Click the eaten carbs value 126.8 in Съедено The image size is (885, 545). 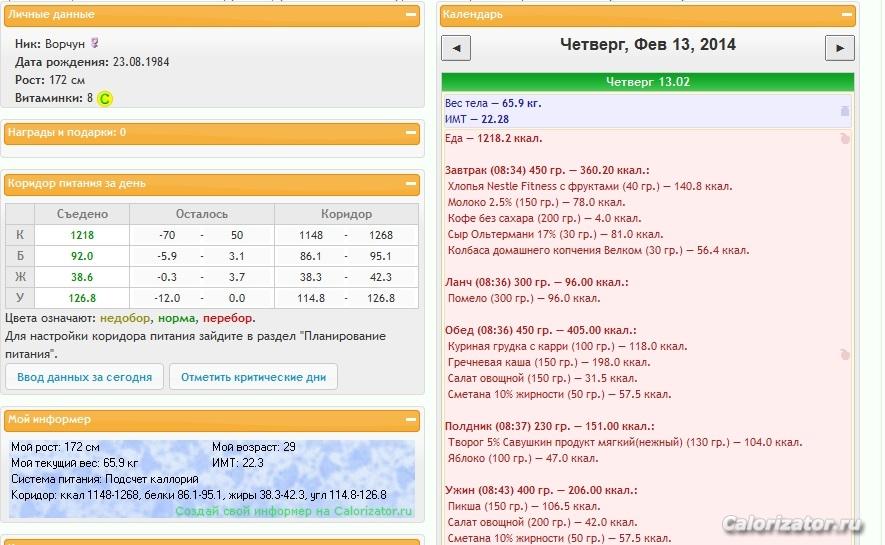(x=82, y=298)
